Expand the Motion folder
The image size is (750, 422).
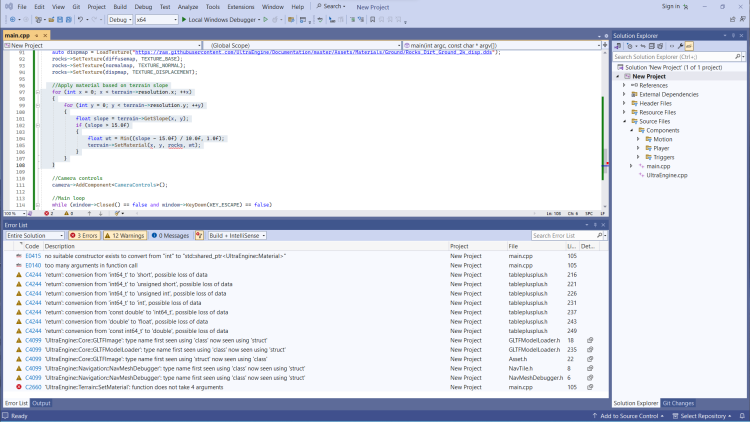click(x=638, y=139)
